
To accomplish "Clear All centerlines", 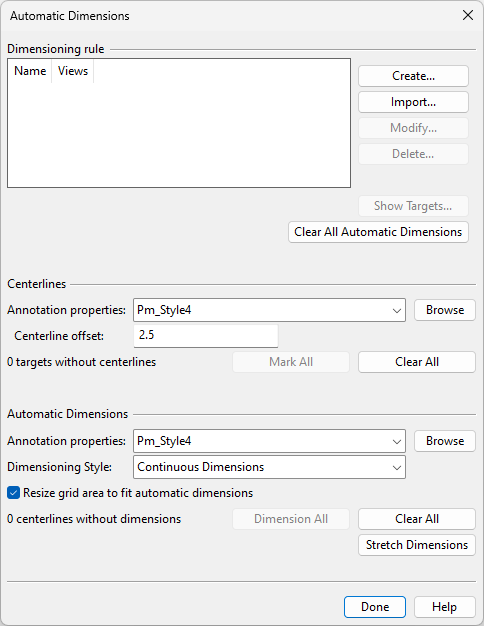I will point(417,362).
